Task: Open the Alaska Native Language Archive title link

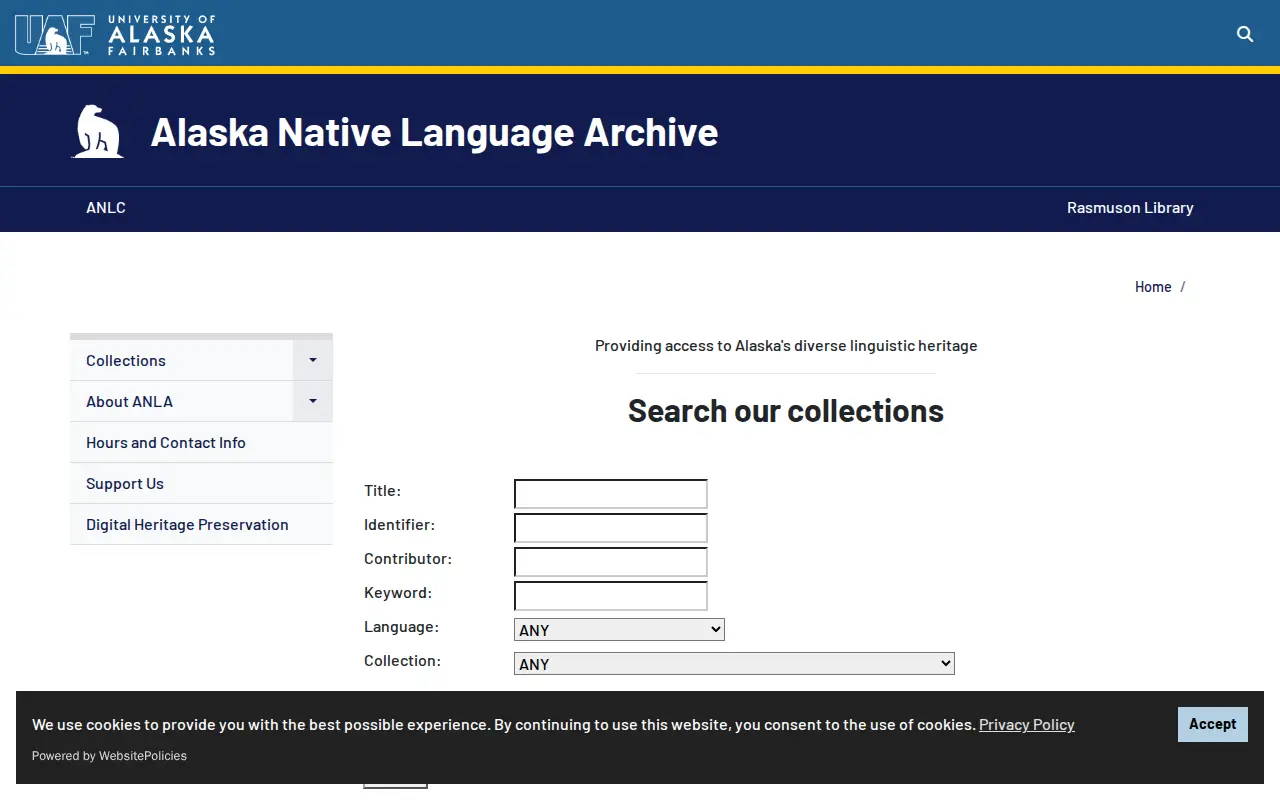Action: tap(434, 132)
